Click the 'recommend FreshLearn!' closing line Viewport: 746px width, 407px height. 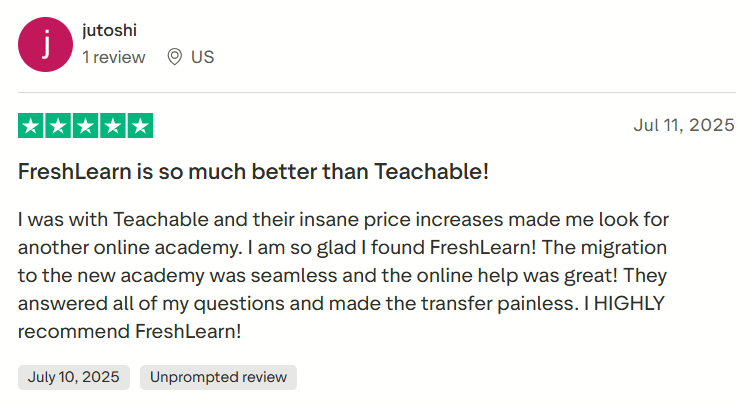click(130, 330)
